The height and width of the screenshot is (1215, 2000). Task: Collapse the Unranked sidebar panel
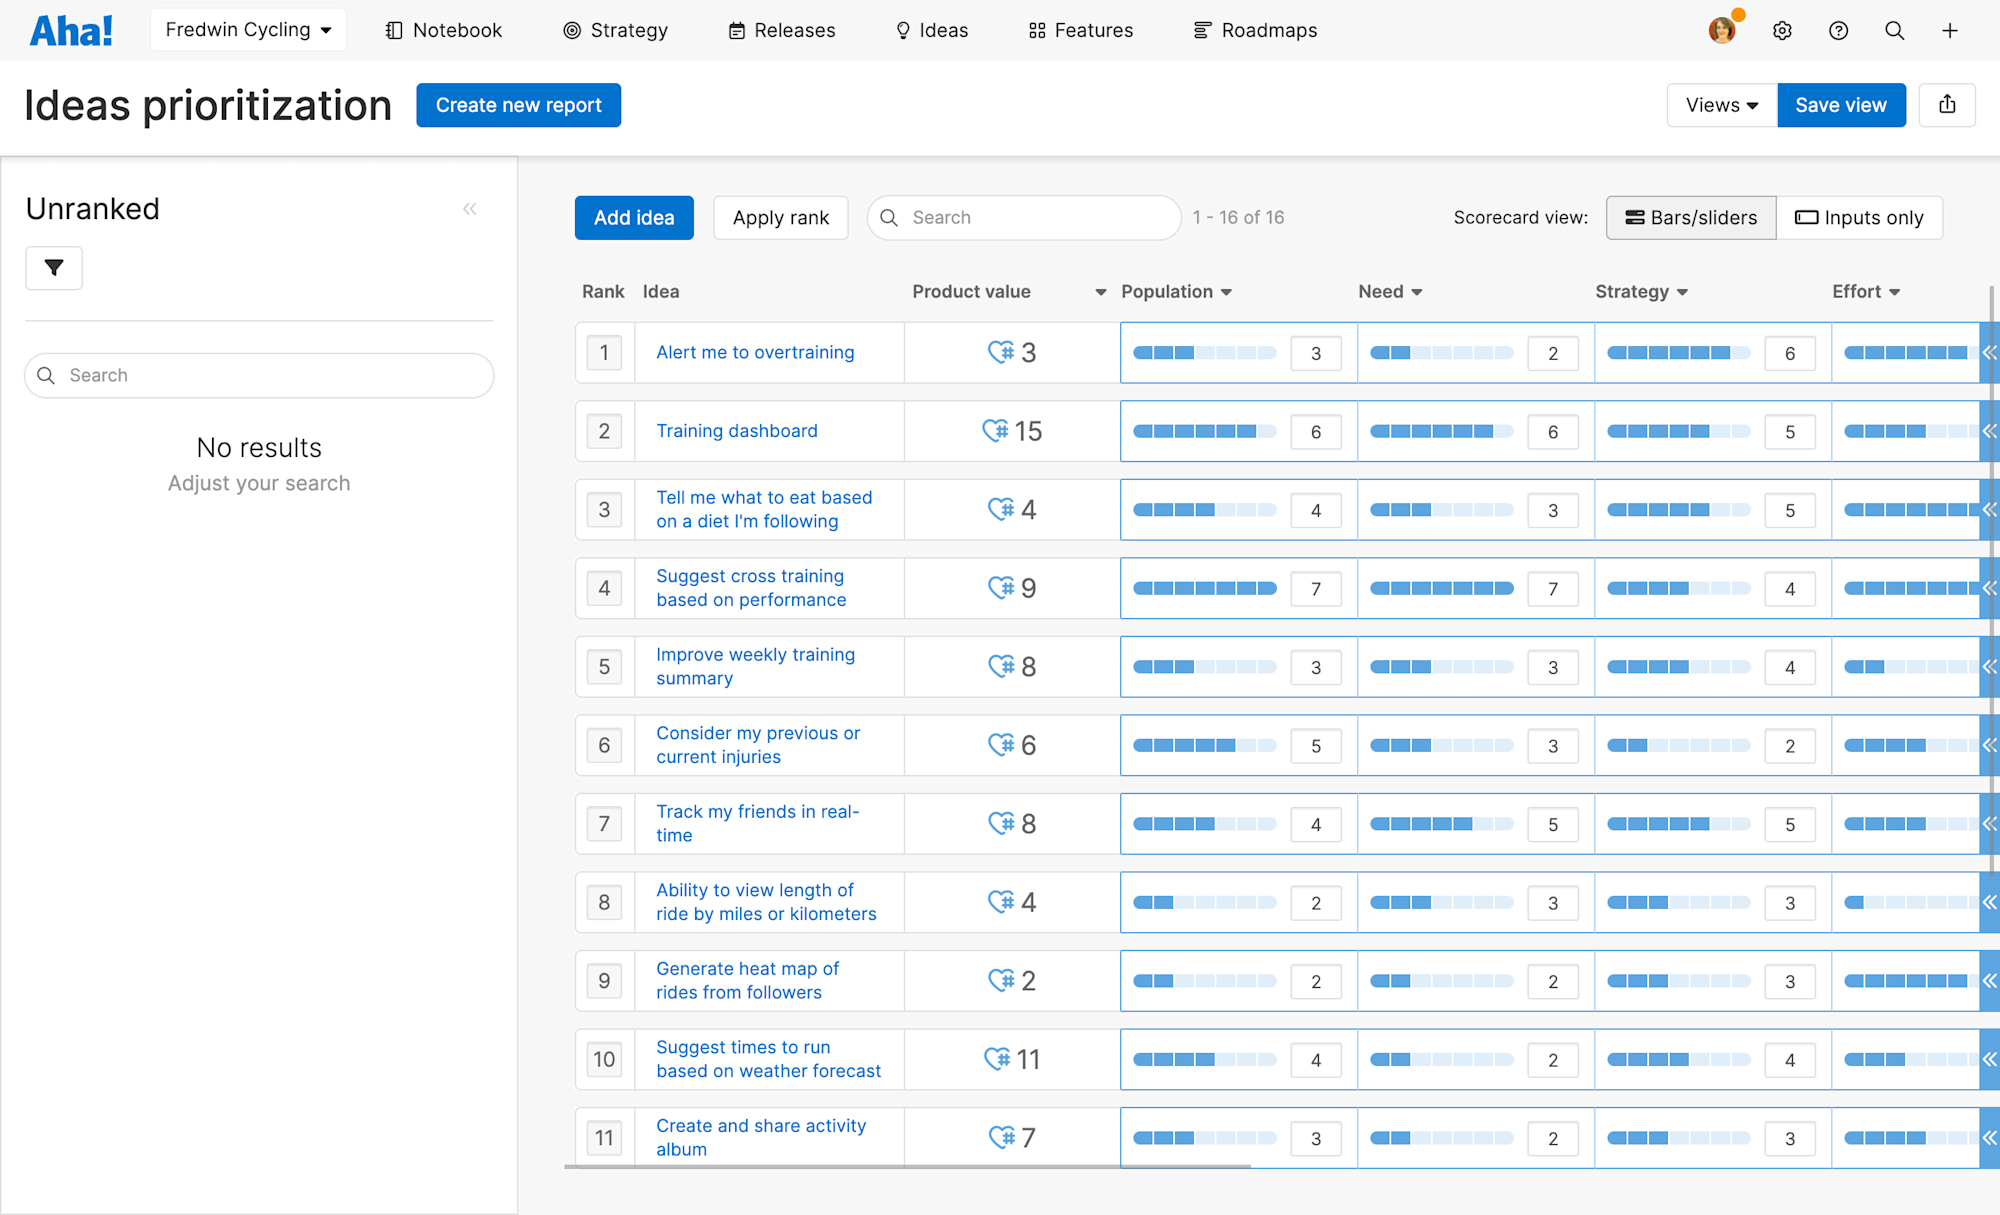(470, 209)
